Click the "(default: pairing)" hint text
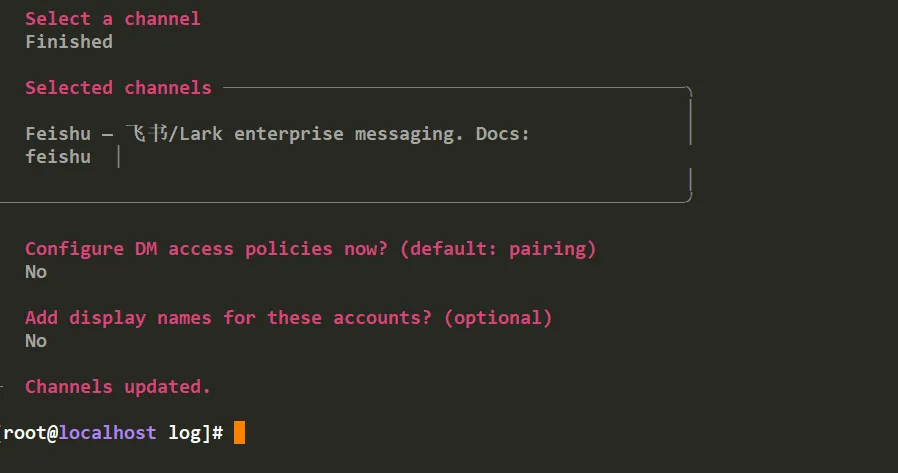The height and width of the screenshot is (473, 898). 497,249
